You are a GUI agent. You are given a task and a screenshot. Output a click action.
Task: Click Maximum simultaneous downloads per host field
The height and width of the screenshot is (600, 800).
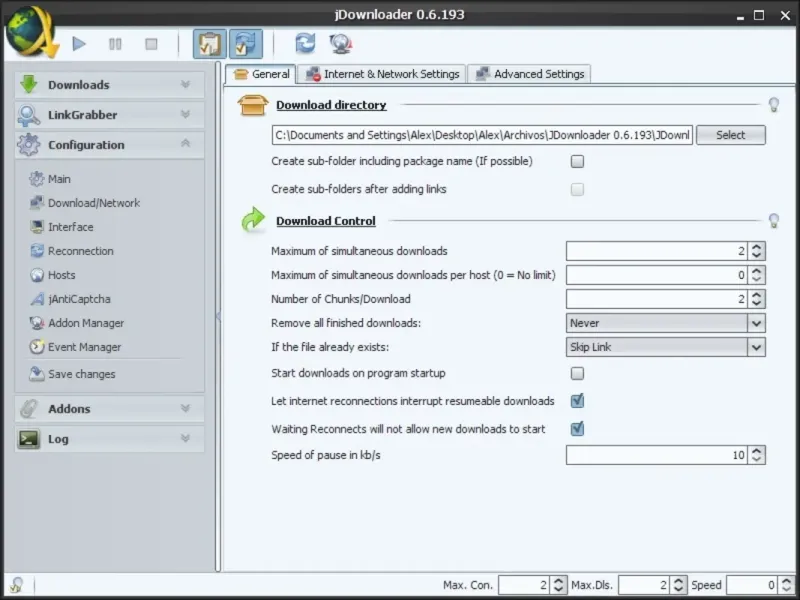tap(657, 275)
